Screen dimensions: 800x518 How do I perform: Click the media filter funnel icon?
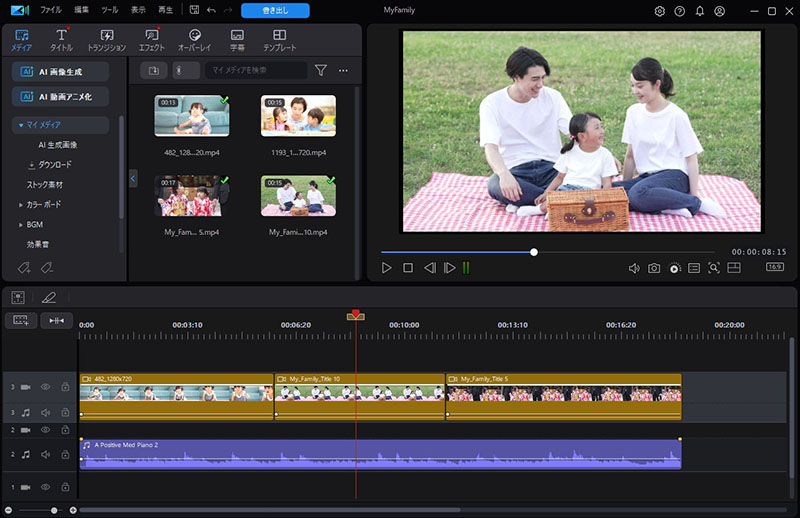(x=321, y=71)
